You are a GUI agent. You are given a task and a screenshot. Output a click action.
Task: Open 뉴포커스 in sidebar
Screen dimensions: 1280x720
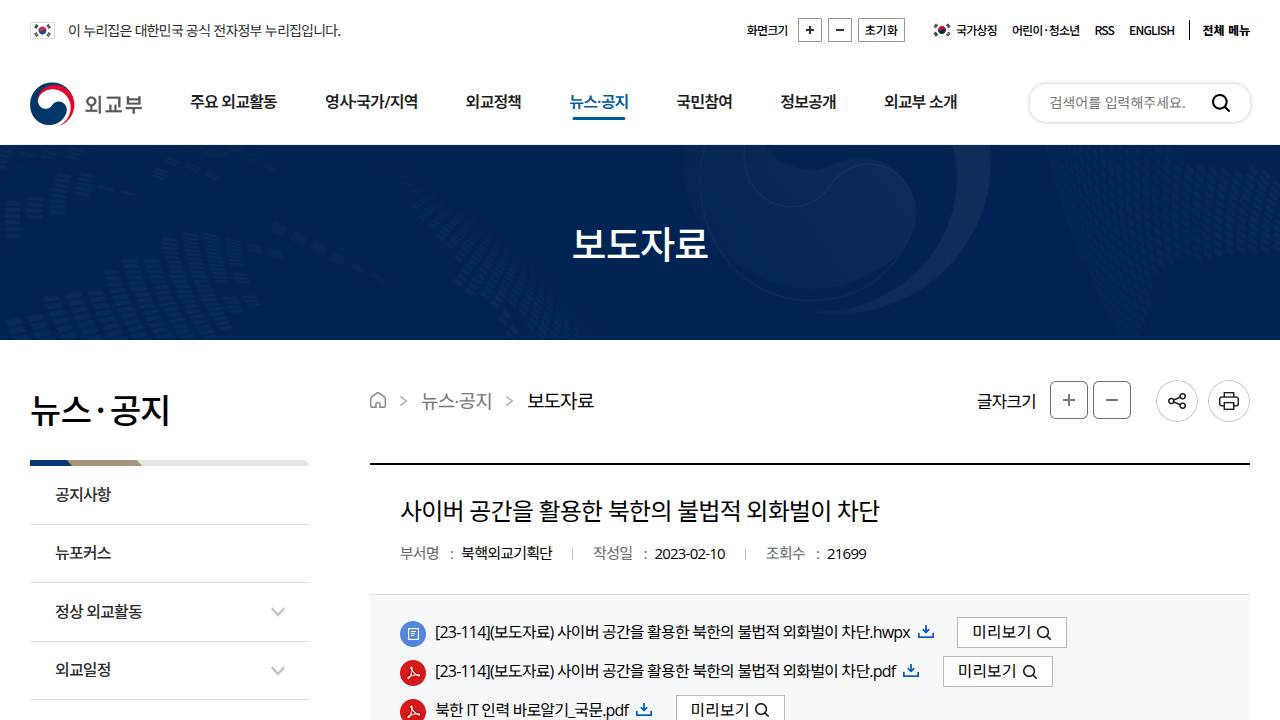pos(170,553)
